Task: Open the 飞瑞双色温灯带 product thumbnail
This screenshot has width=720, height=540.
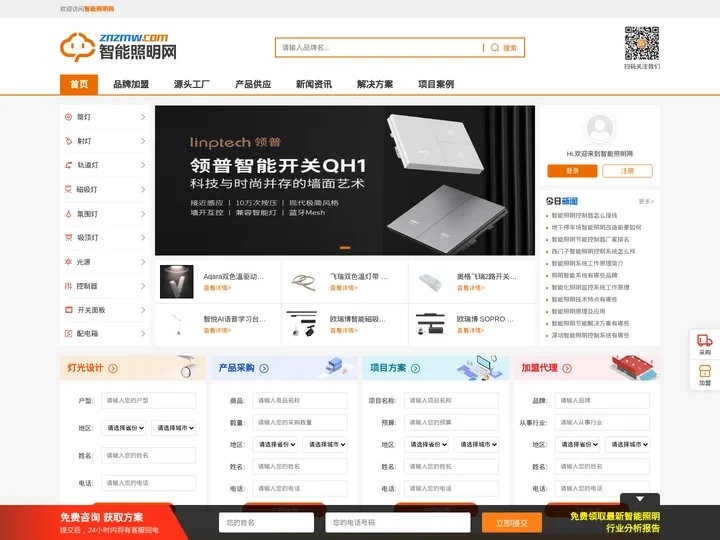Action: [304, 281]
